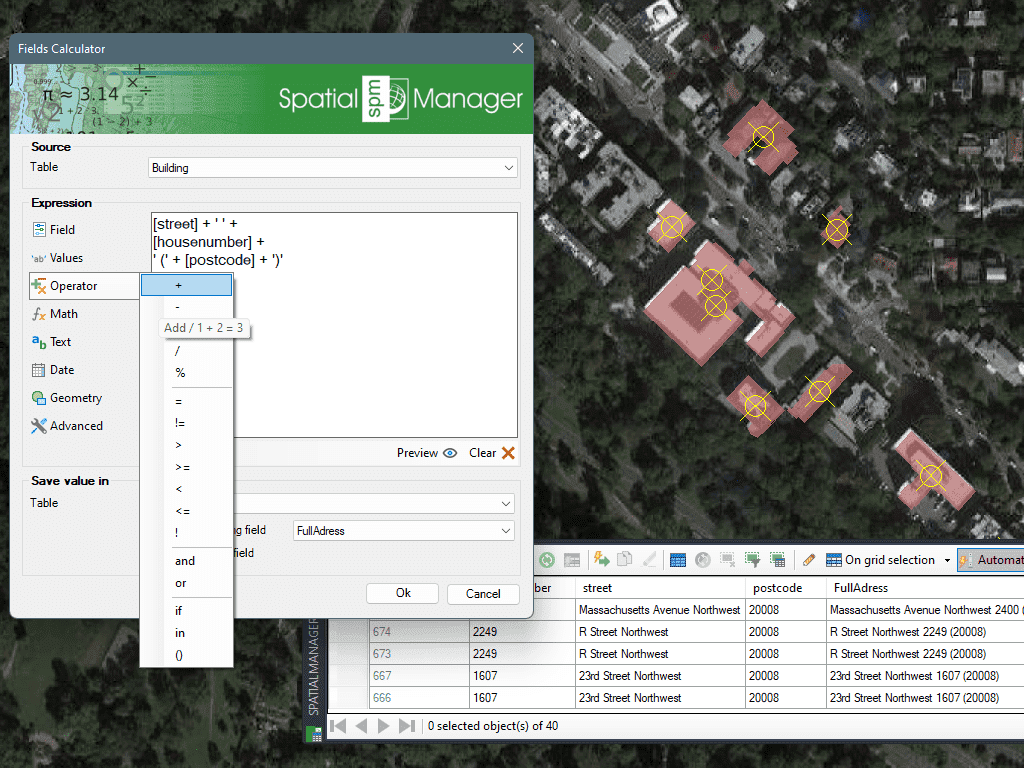The height and width of the screenshot is (768, 1024).
Task: Click street cell 'Massachusetts Avenue Northwest'
Action: tap(660, 610)
